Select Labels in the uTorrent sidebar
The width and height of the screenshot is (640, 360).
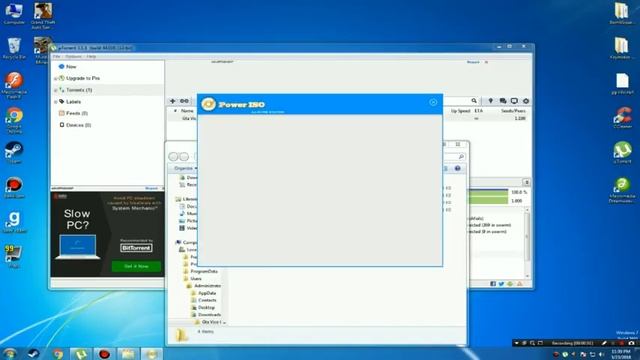click(x=73, y=102)
